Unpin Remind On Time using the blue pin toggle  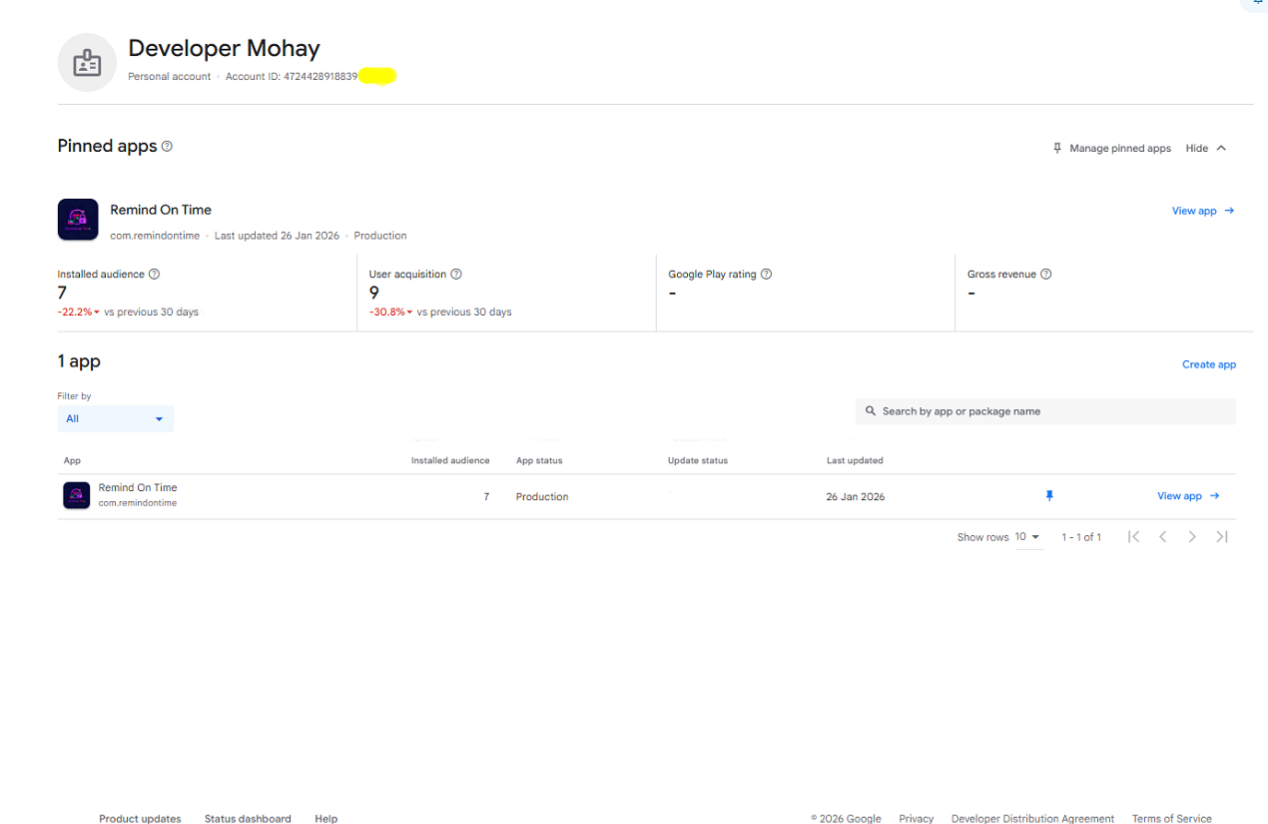pos(1049,495)
